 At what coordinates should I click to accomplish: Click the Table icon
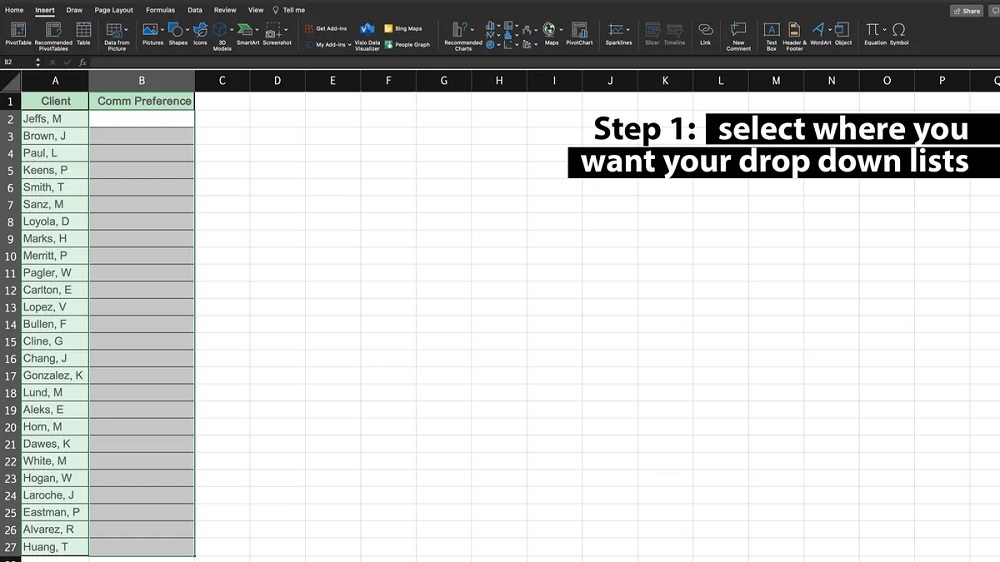84,33
